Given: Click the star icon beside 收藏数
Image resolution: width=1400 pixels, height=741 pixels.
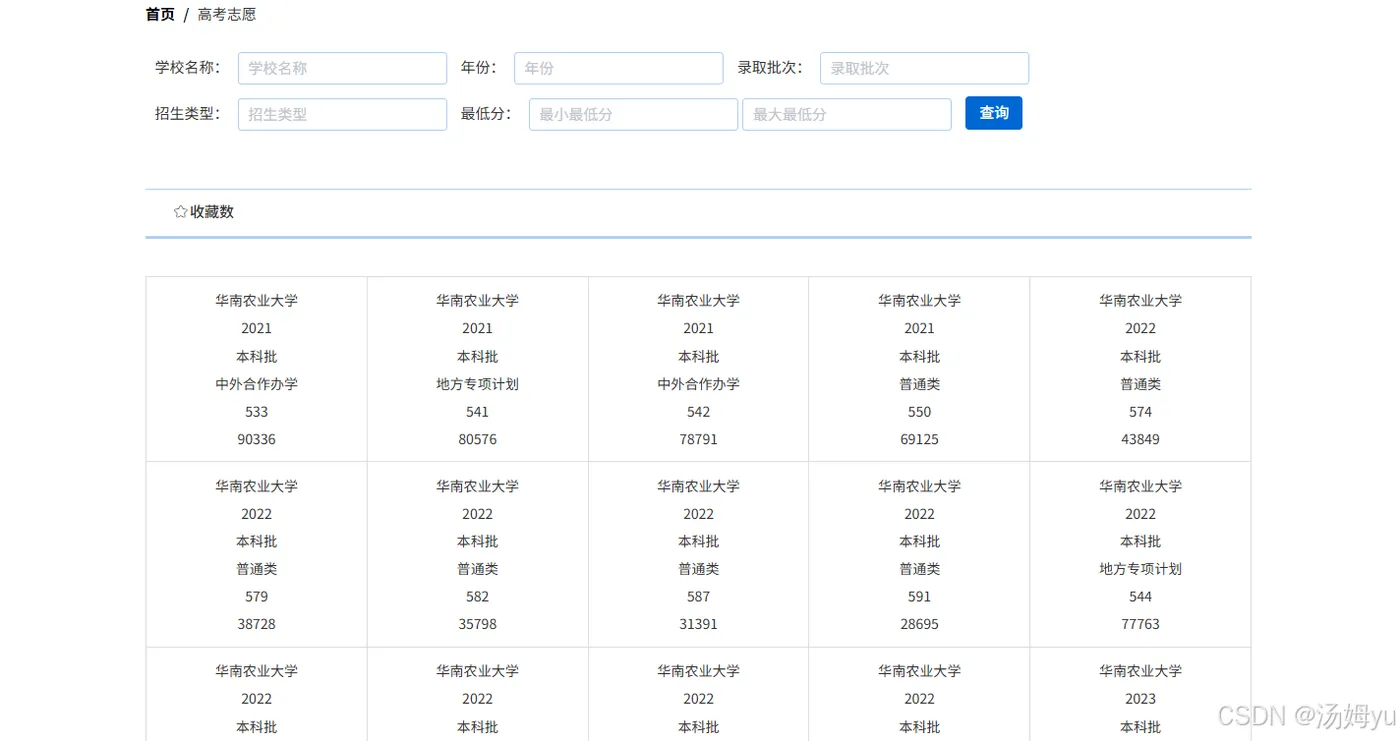Looking at the screenshot, I should tap(180, 212).
